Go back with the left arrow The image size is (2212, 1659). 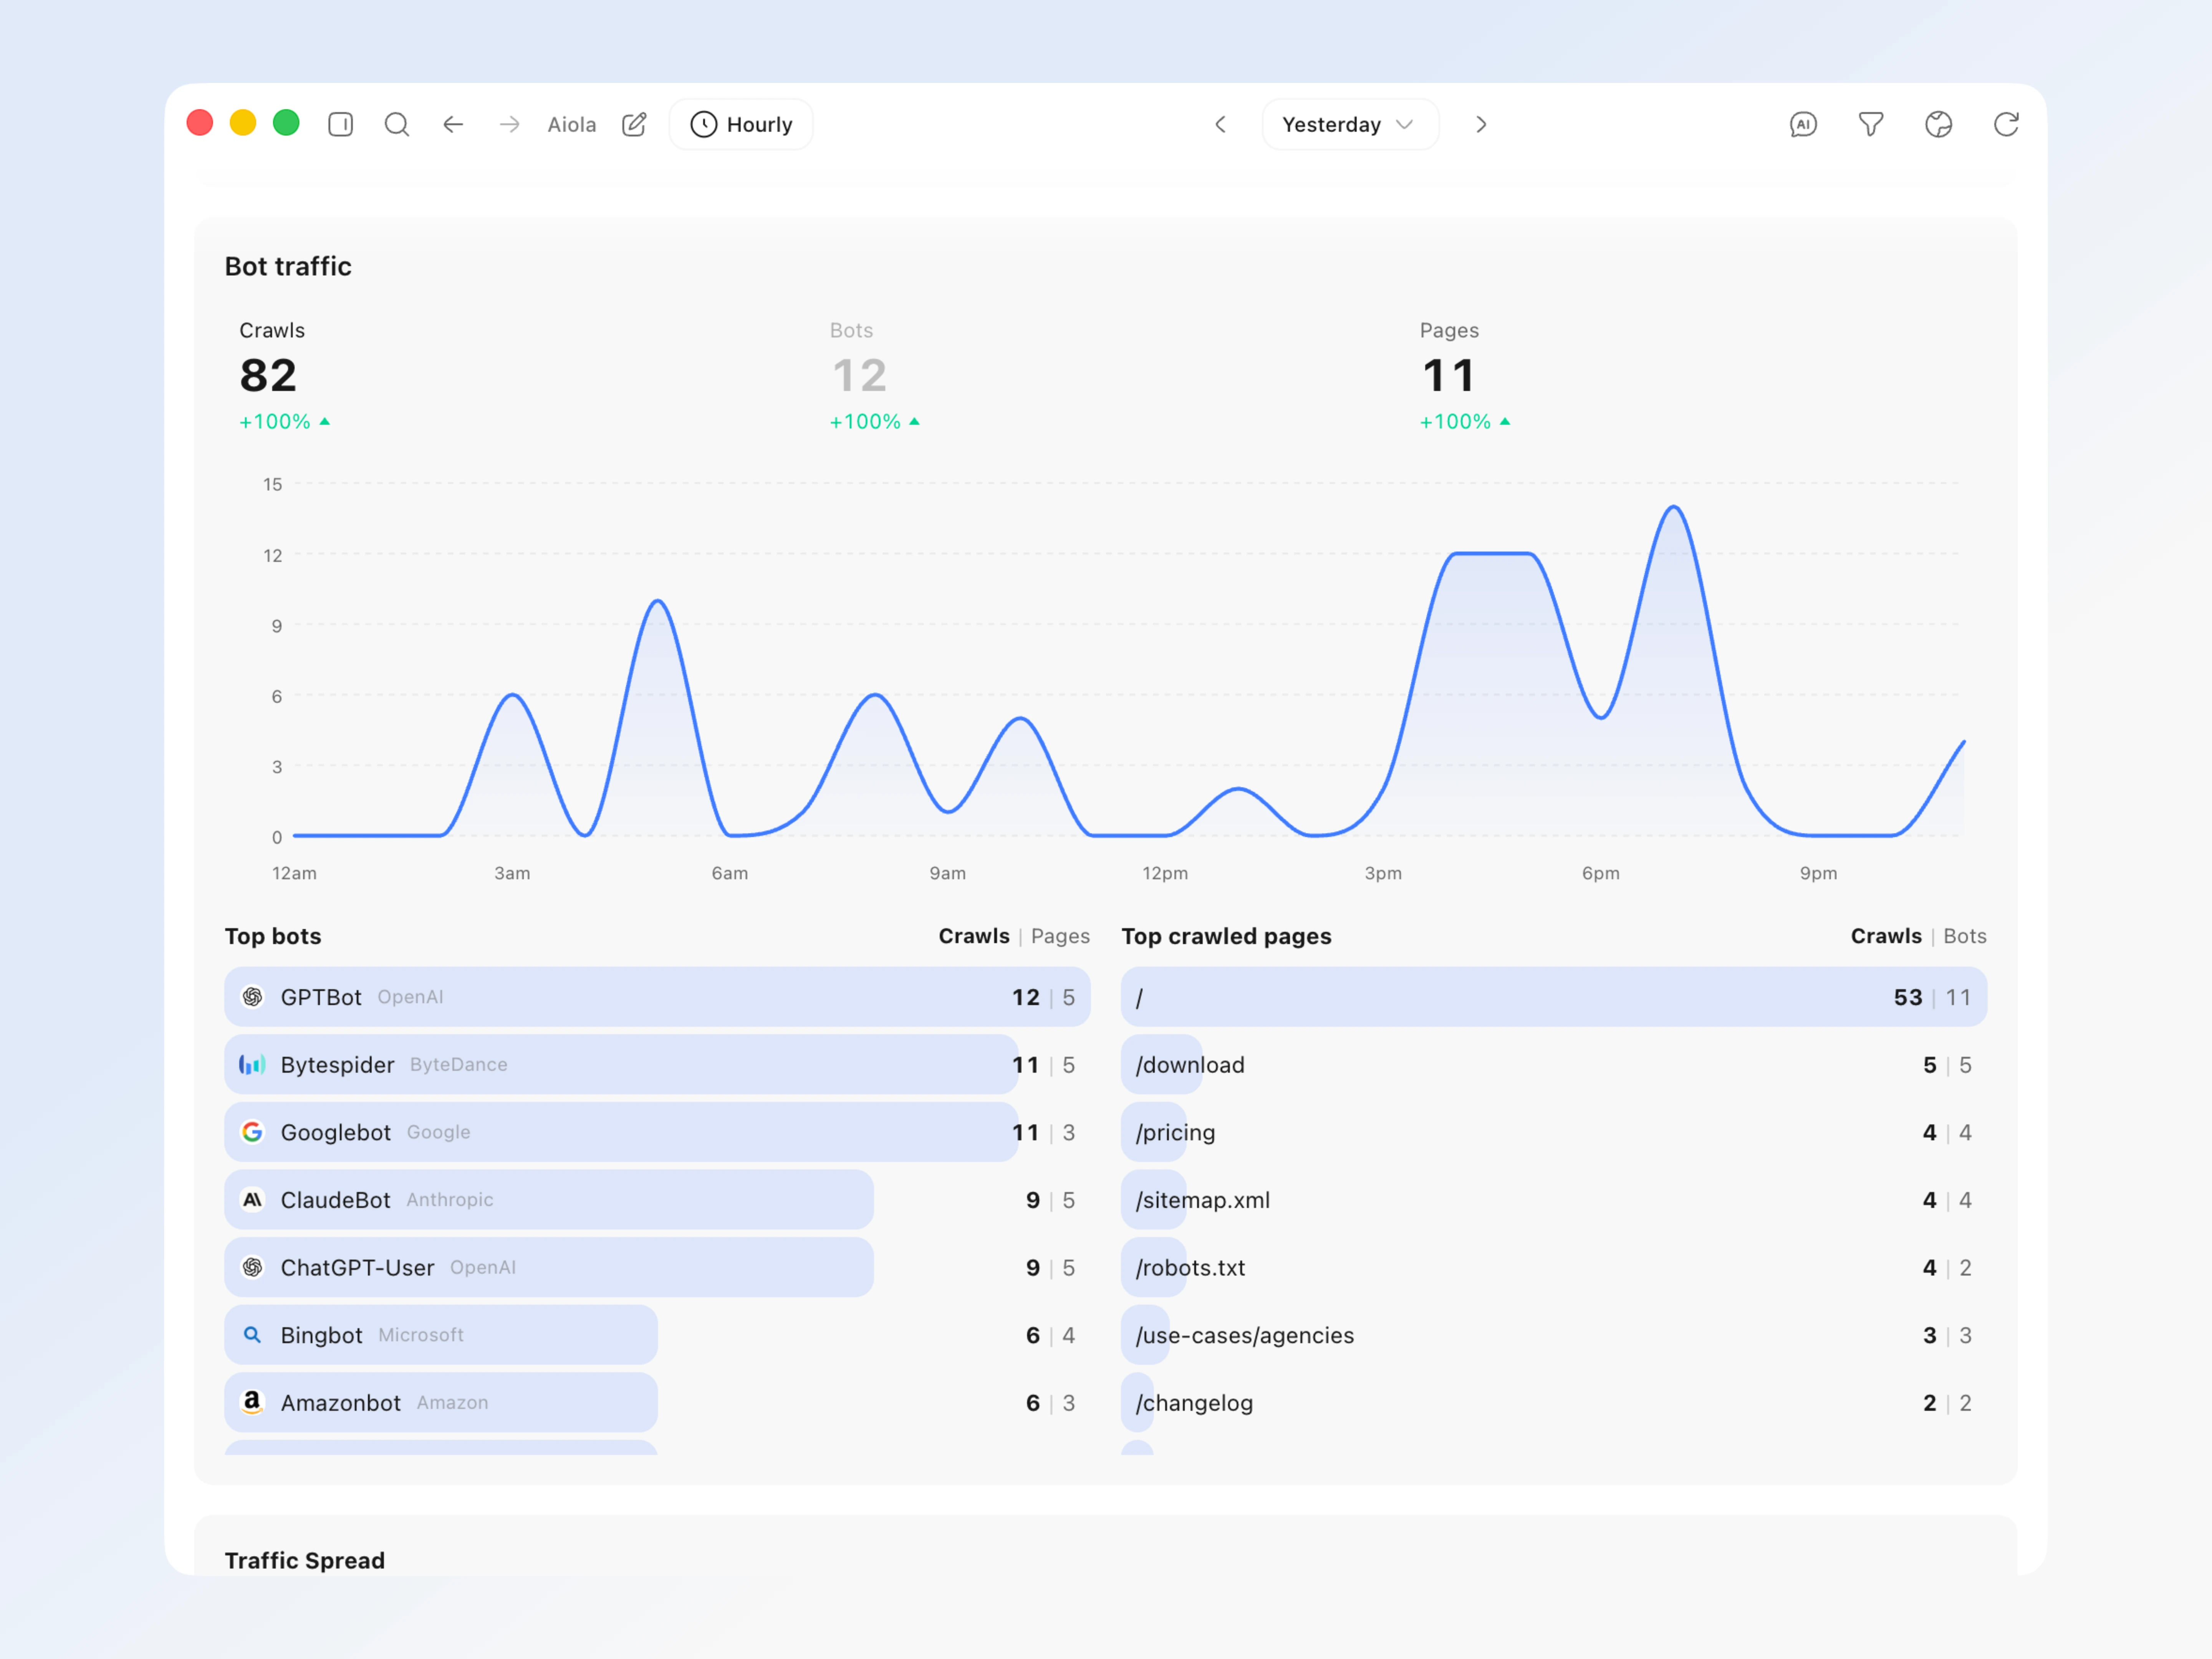click(x=453, y=124)
